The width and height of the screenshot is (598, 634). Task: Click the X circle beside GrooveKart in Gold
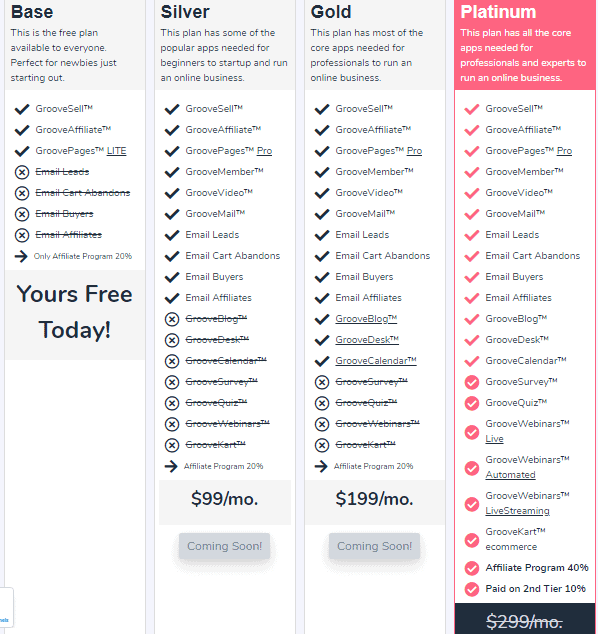[x=322, y=446]
